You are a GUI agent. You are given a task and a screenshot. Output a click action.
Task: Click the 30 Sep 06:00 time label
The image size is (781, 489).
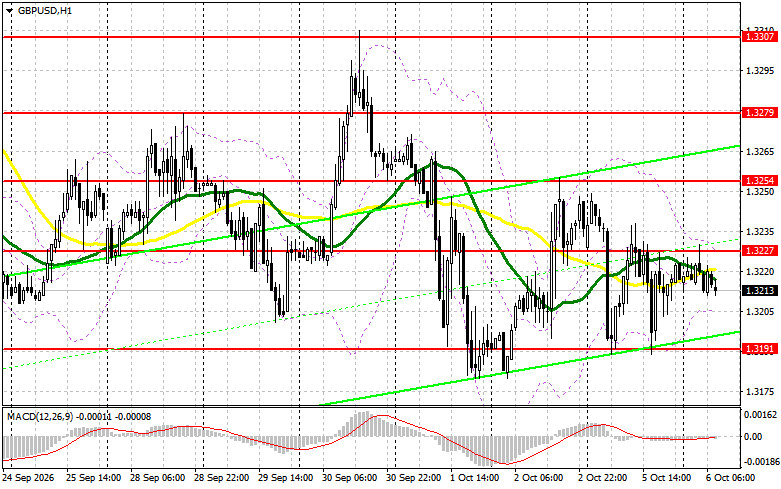350,478
